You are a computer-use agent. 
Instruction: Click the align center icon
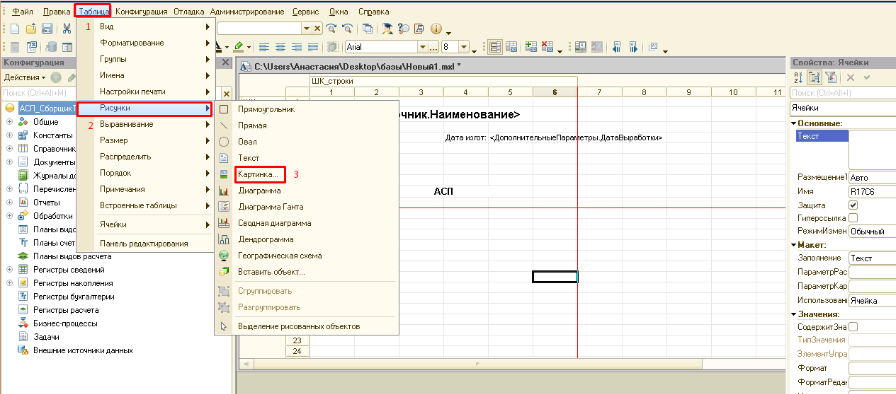[280, 47]
